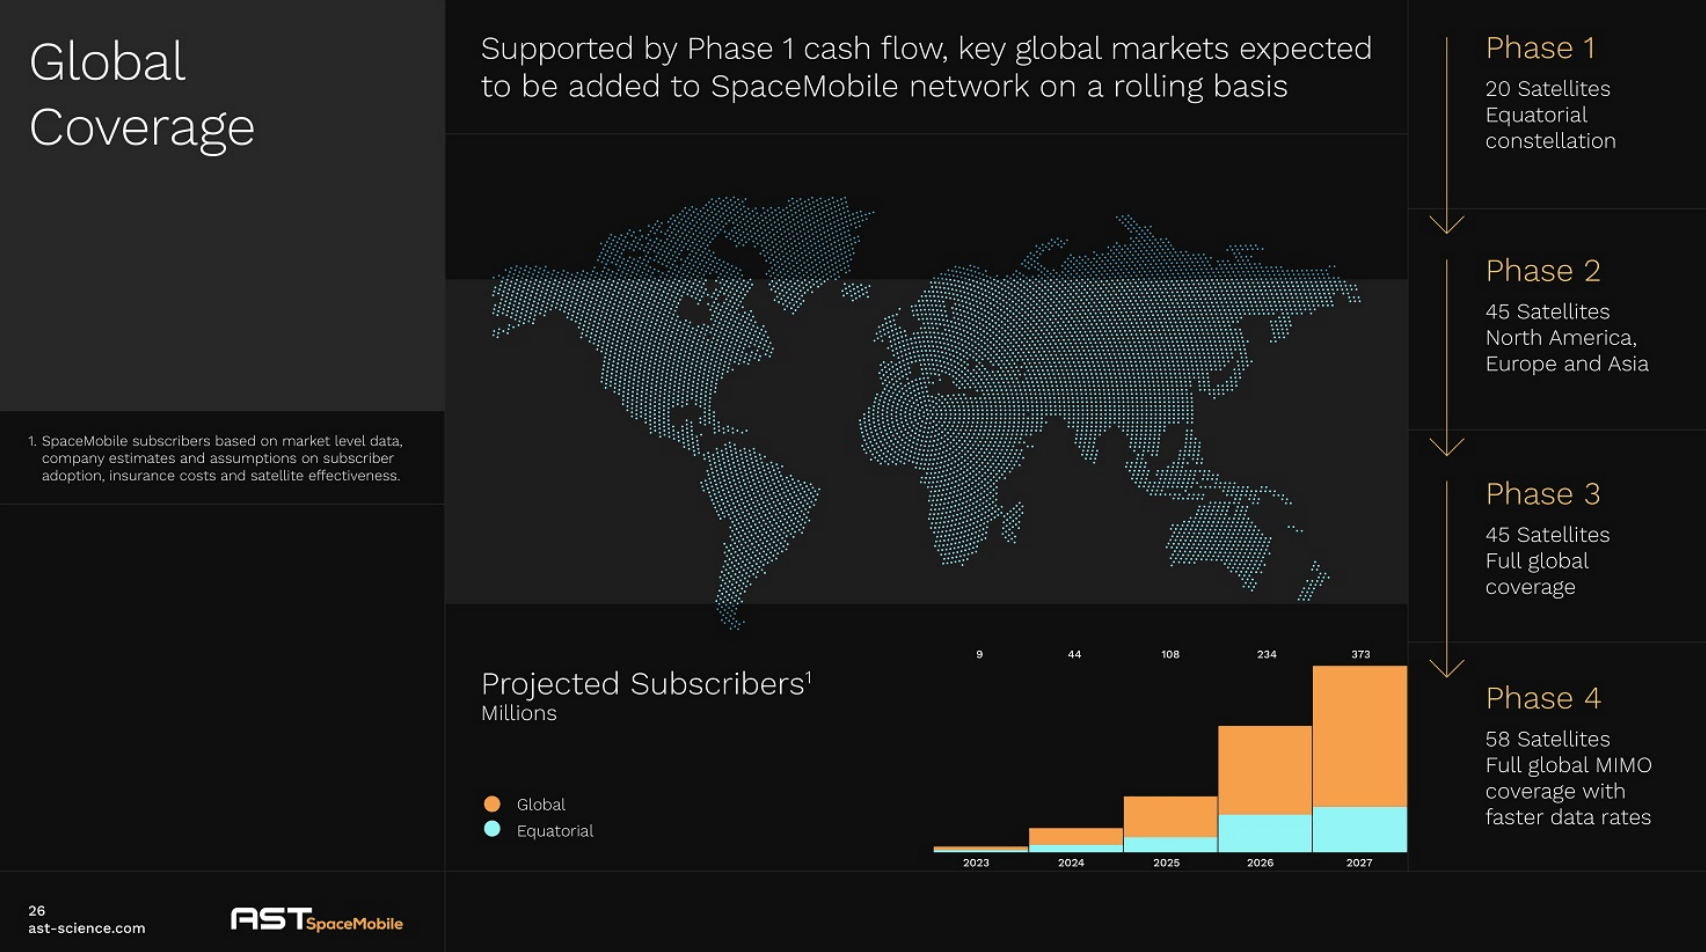This screenshot has height=952, width=1706.
Task: Click the orange Global segment of the 2027 bar
Action: [1359, 736]
